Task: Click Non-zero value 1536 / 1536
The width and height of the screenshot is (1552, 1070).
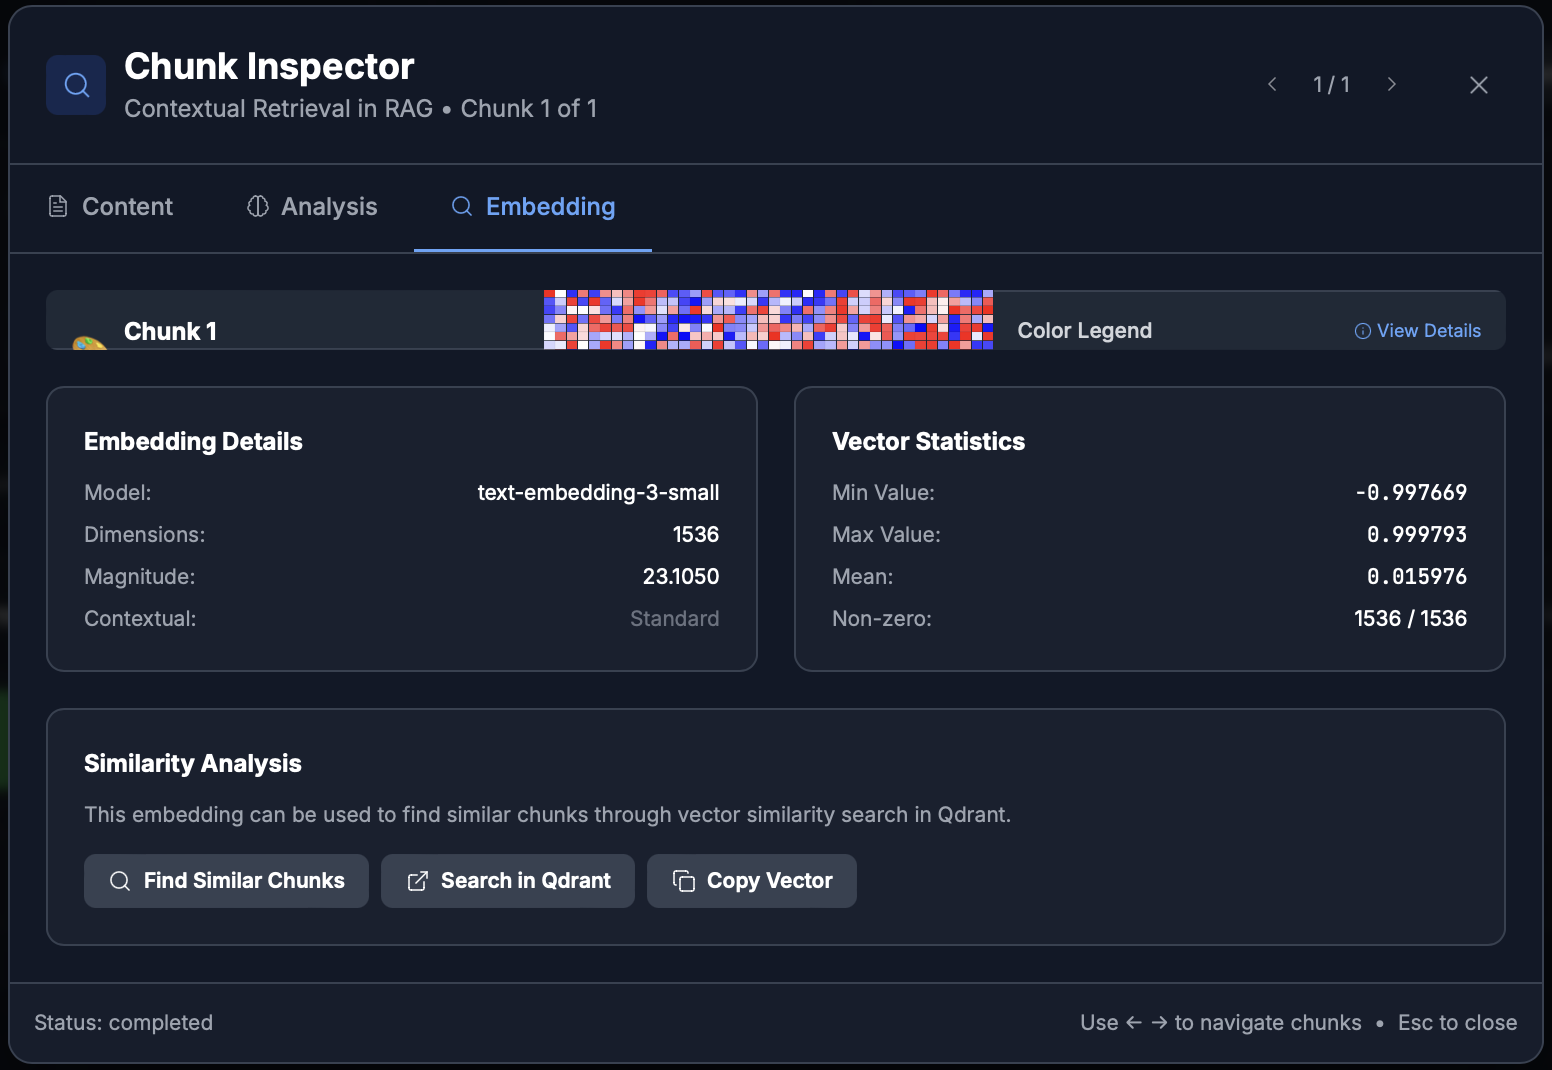Action: (1411, 618)
